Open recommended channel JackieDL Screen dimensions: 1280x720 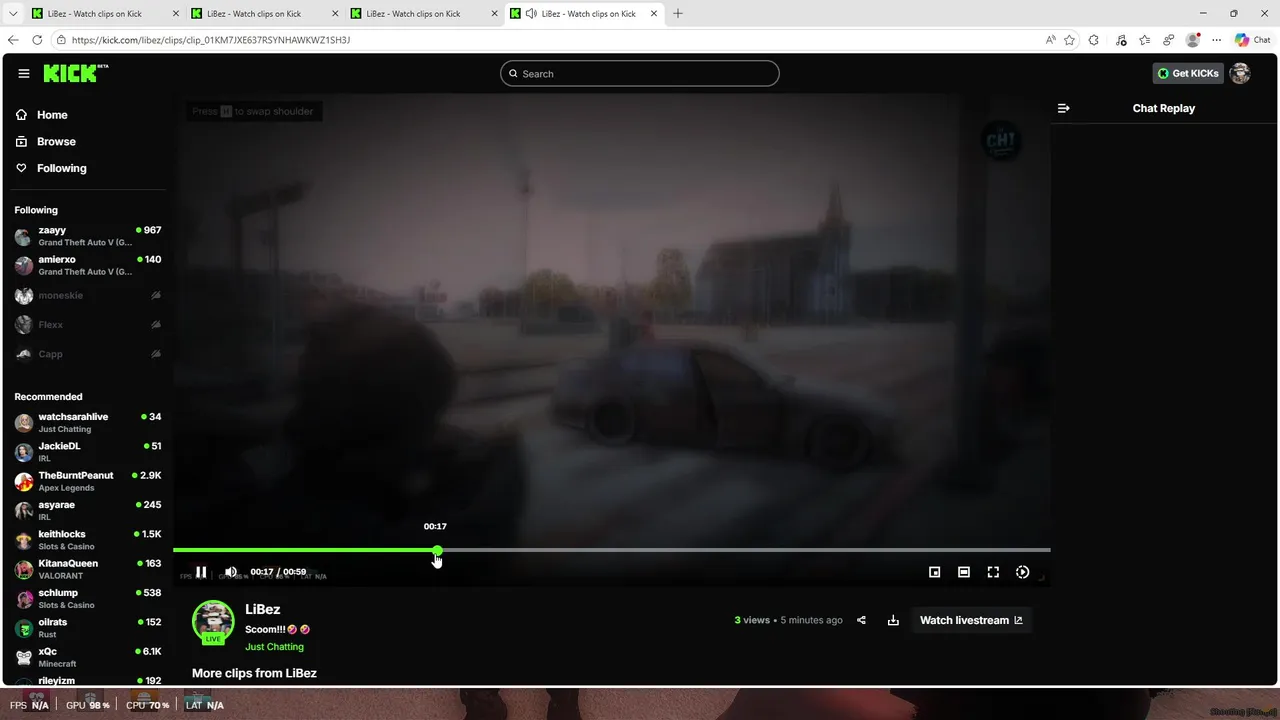tap(88, 452)
